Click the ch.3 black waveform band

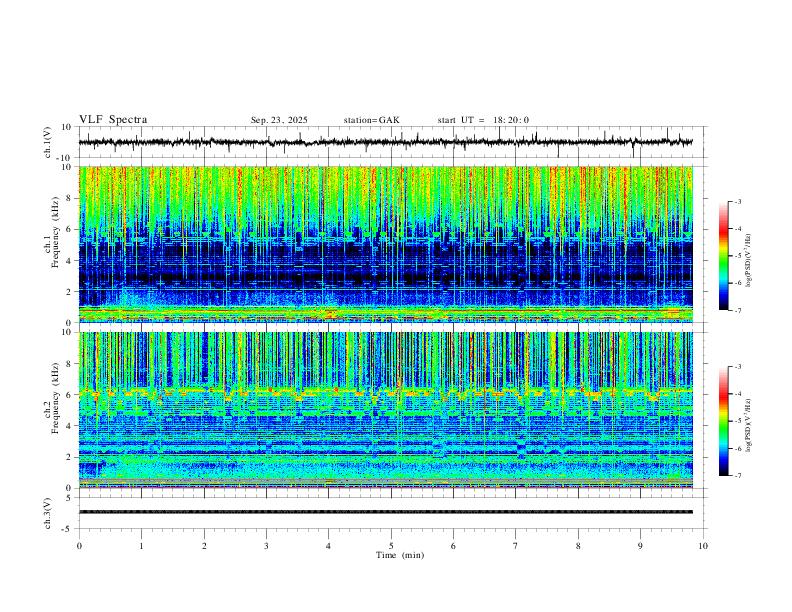(385, 512)
